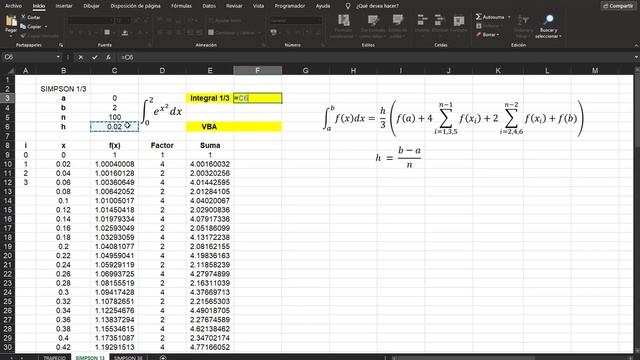Screen dimensions: 640x360
Task: Switch to the Fórmulas tab
Action: click(x=181, y=6)
